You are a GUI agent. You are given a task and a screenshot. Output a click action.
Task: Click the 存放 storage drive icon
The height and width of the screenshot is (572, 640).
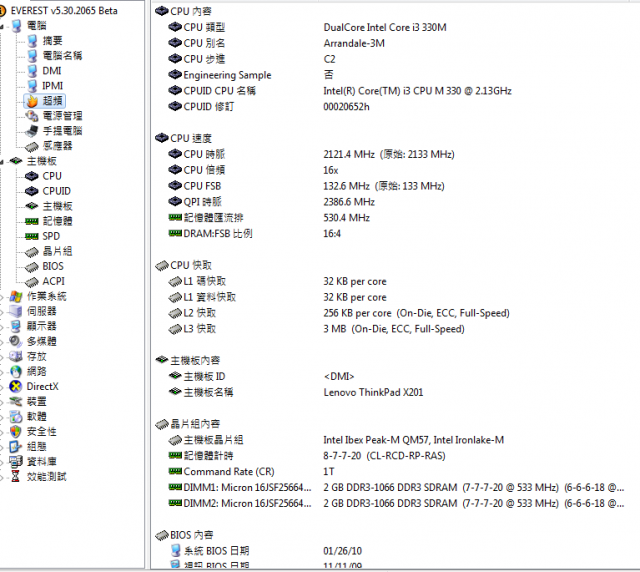tap(16, 356)
